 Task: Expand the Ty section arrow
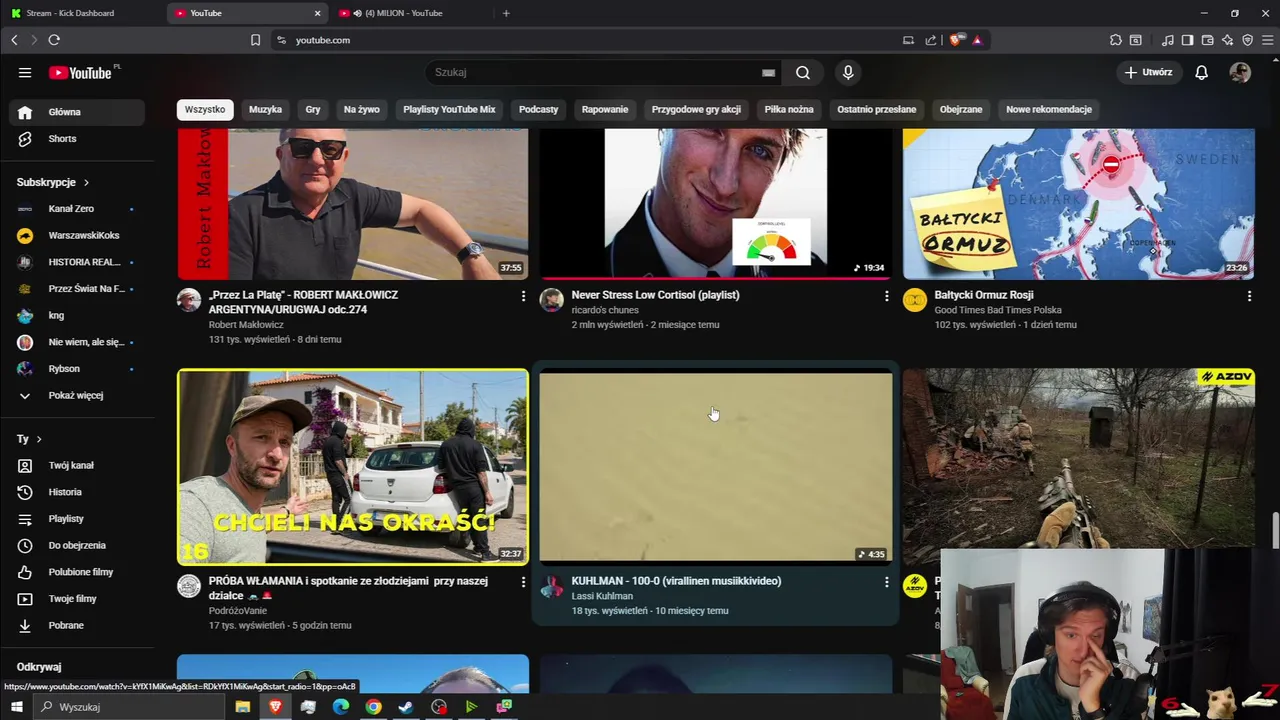[x=39, y=439]
